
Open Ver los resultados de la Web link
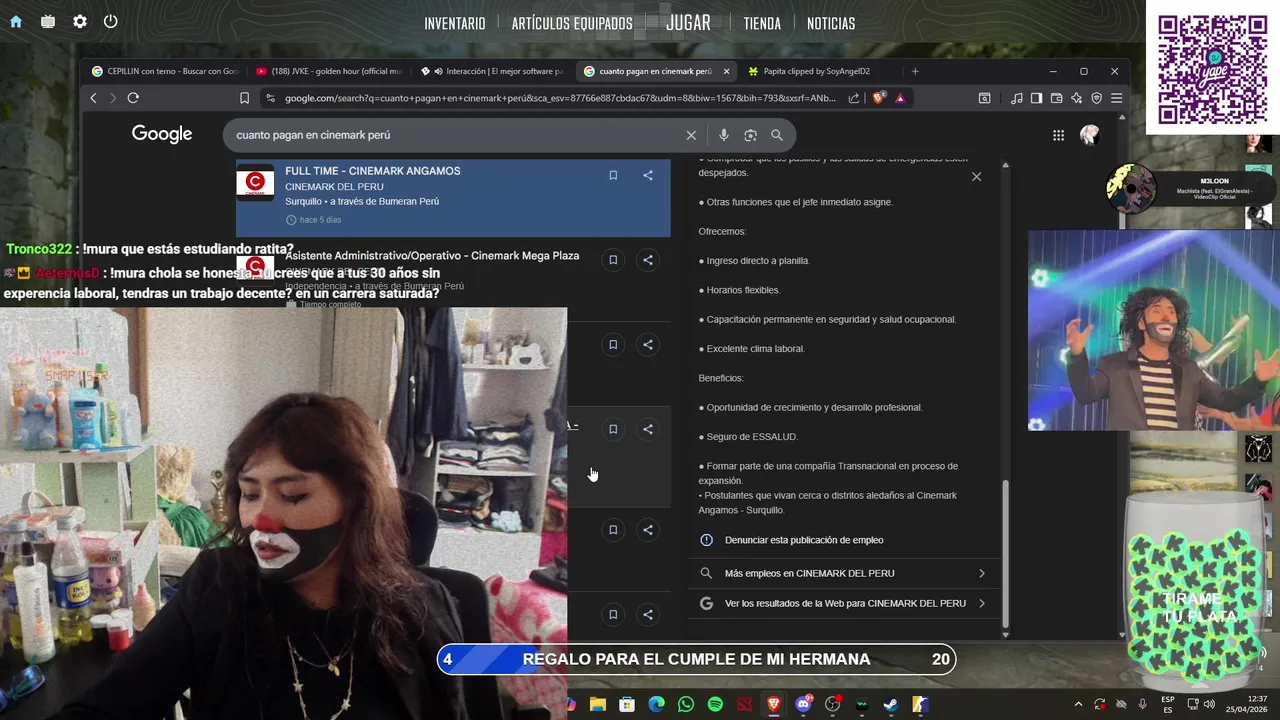pyautogui.click(x=843, y=603)
